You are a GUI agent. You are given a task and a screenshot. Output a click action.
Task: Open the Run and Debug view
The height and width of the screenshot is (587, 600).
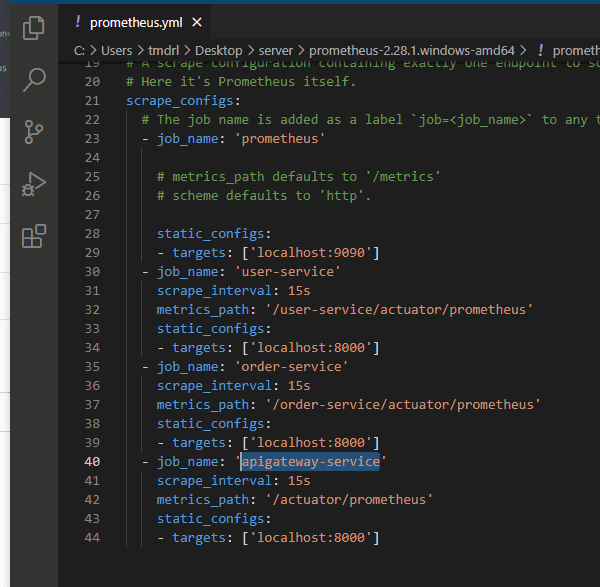coord(34,184)
